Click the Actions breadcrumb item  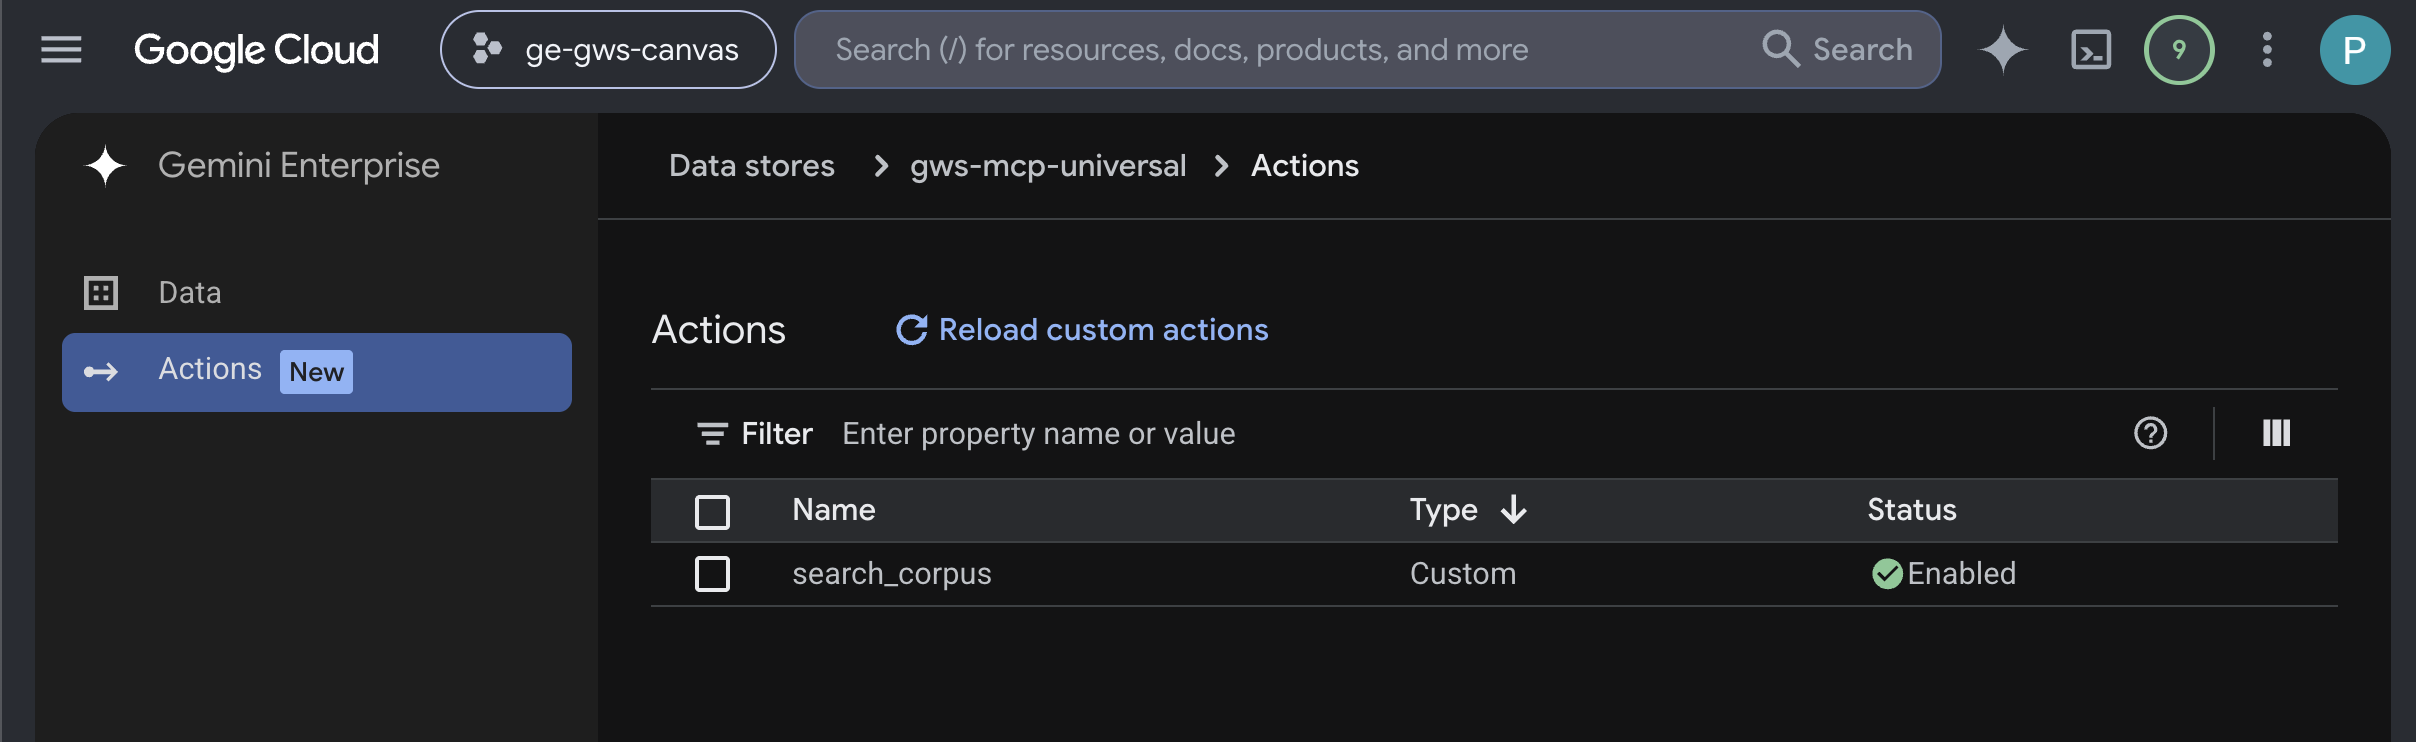[1305, 165]
